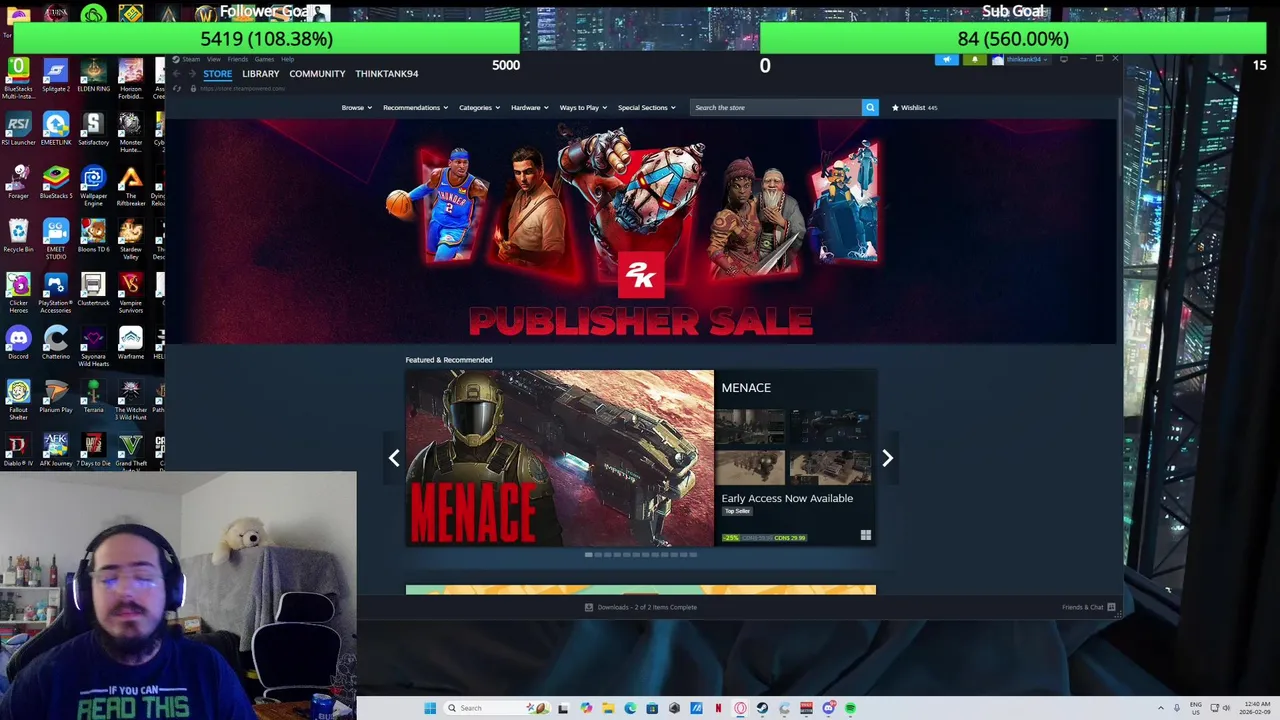Screen dimensions: 1280x720
Task: Click the first MENACE screenshot thumbnail
Action: tap(750, 426)
